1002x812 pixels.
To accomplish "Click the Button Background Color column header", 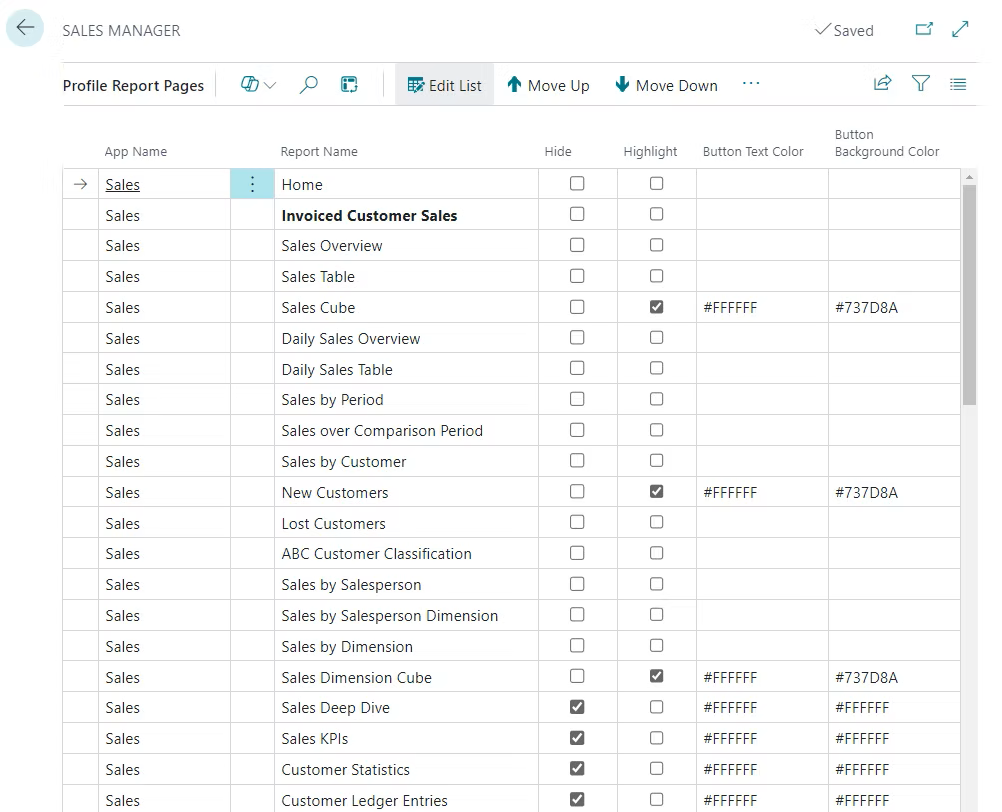I will click(887, 143).
